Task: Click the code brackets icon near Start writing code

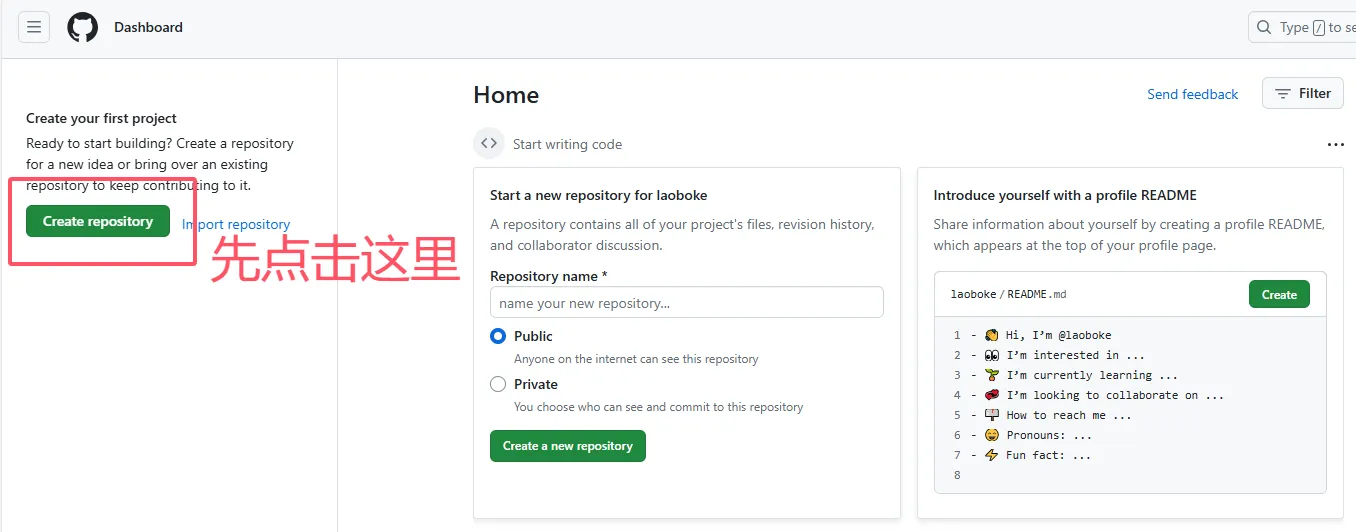Action: pos(489,143)
